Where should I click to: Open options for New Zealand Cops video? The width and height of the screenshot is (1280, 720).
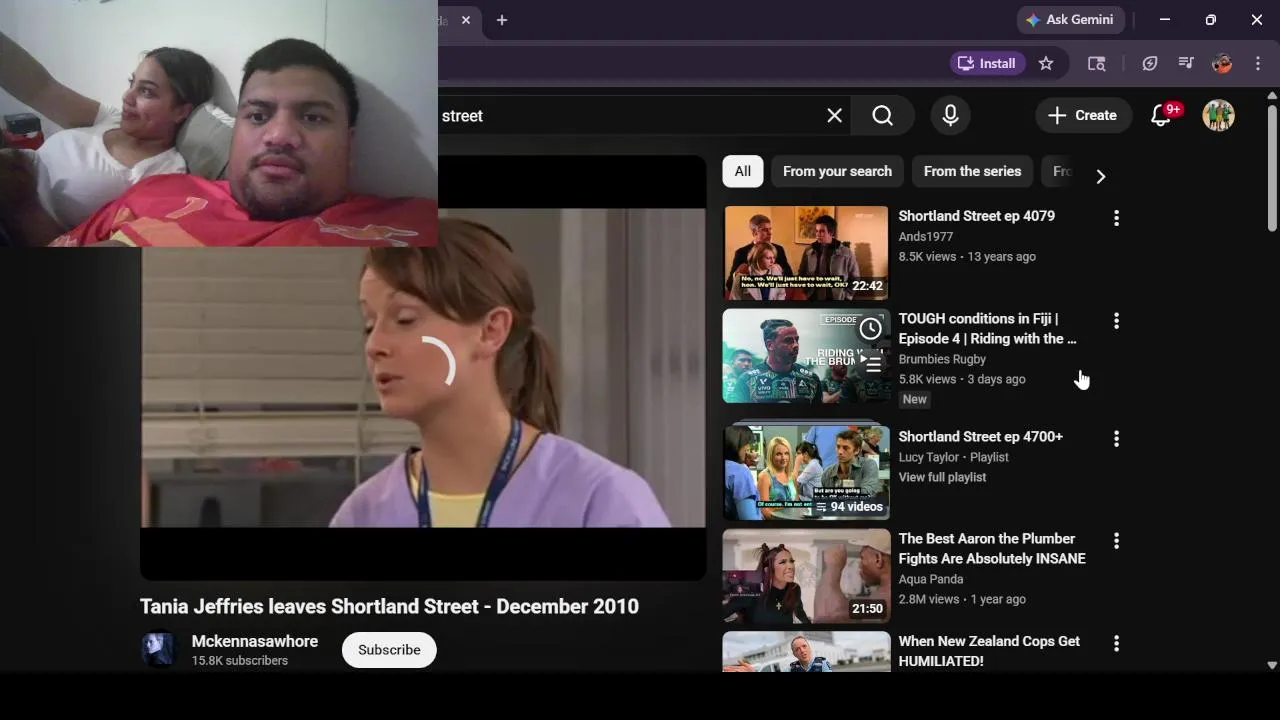[1116, 644]
